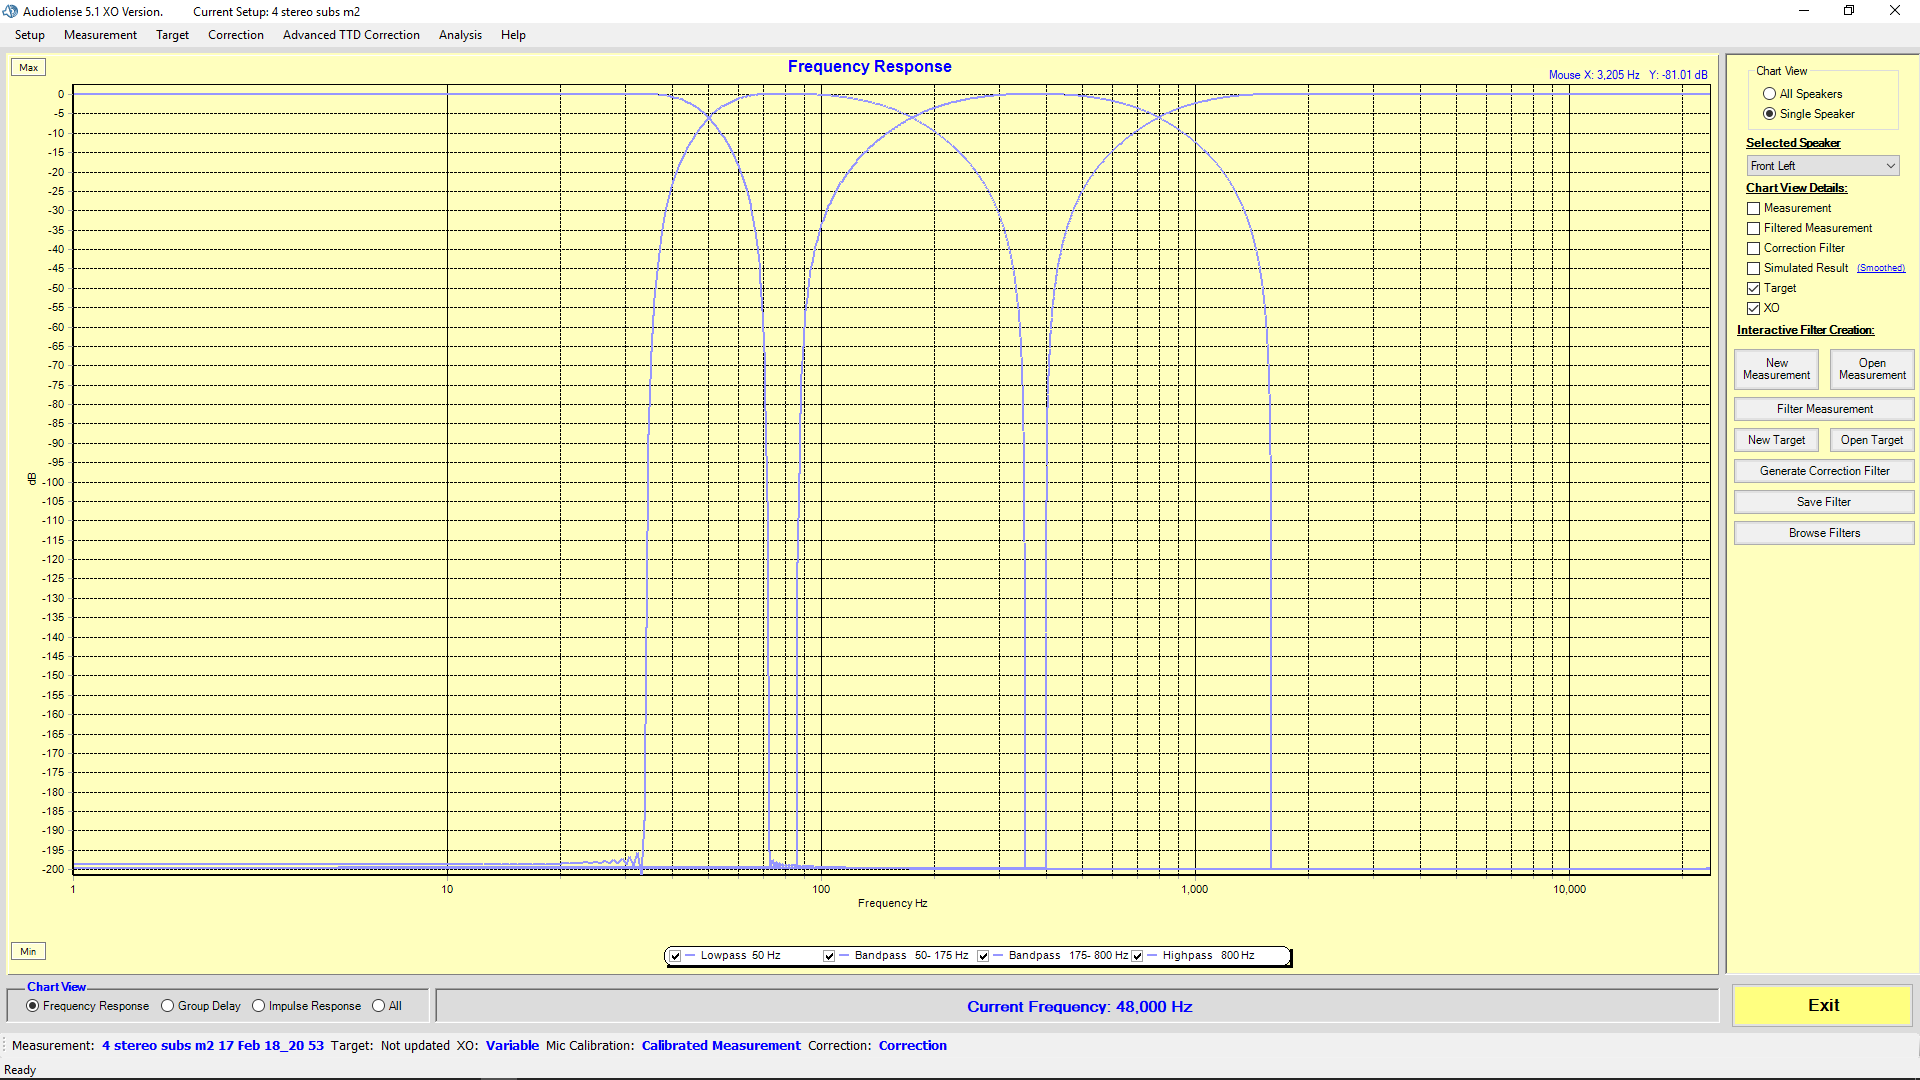Open the Analysis menu
The height and width of the screenshot is (1080, 1920).
tap(460, 35)
